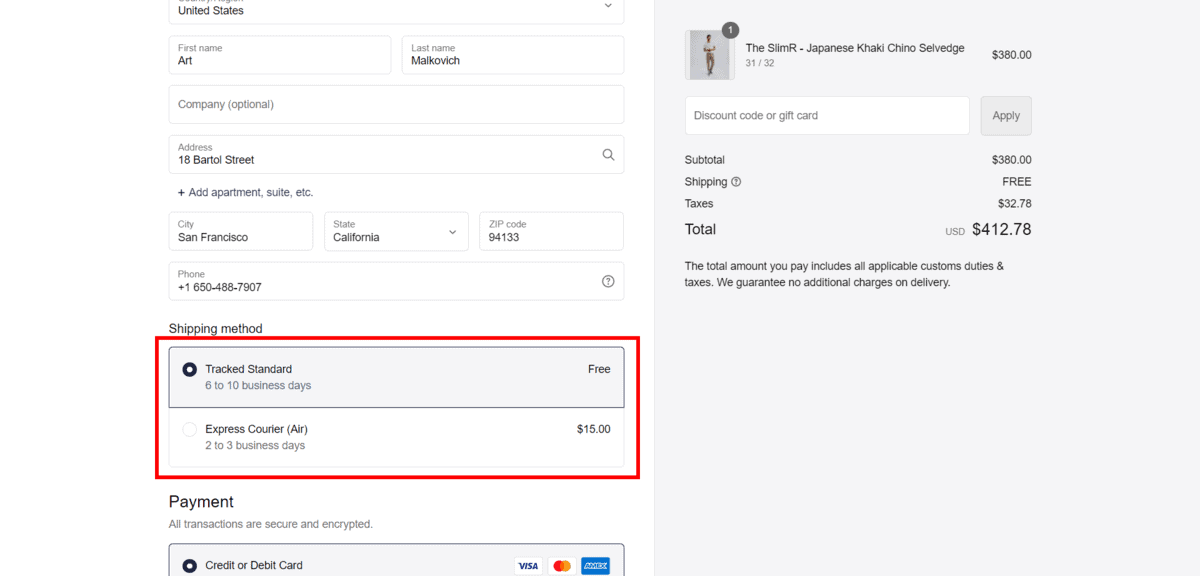Screen dimensions: 1200x576
Task: Click the phone field help icon
Action: pyautogui.click(x=608, y=281)
